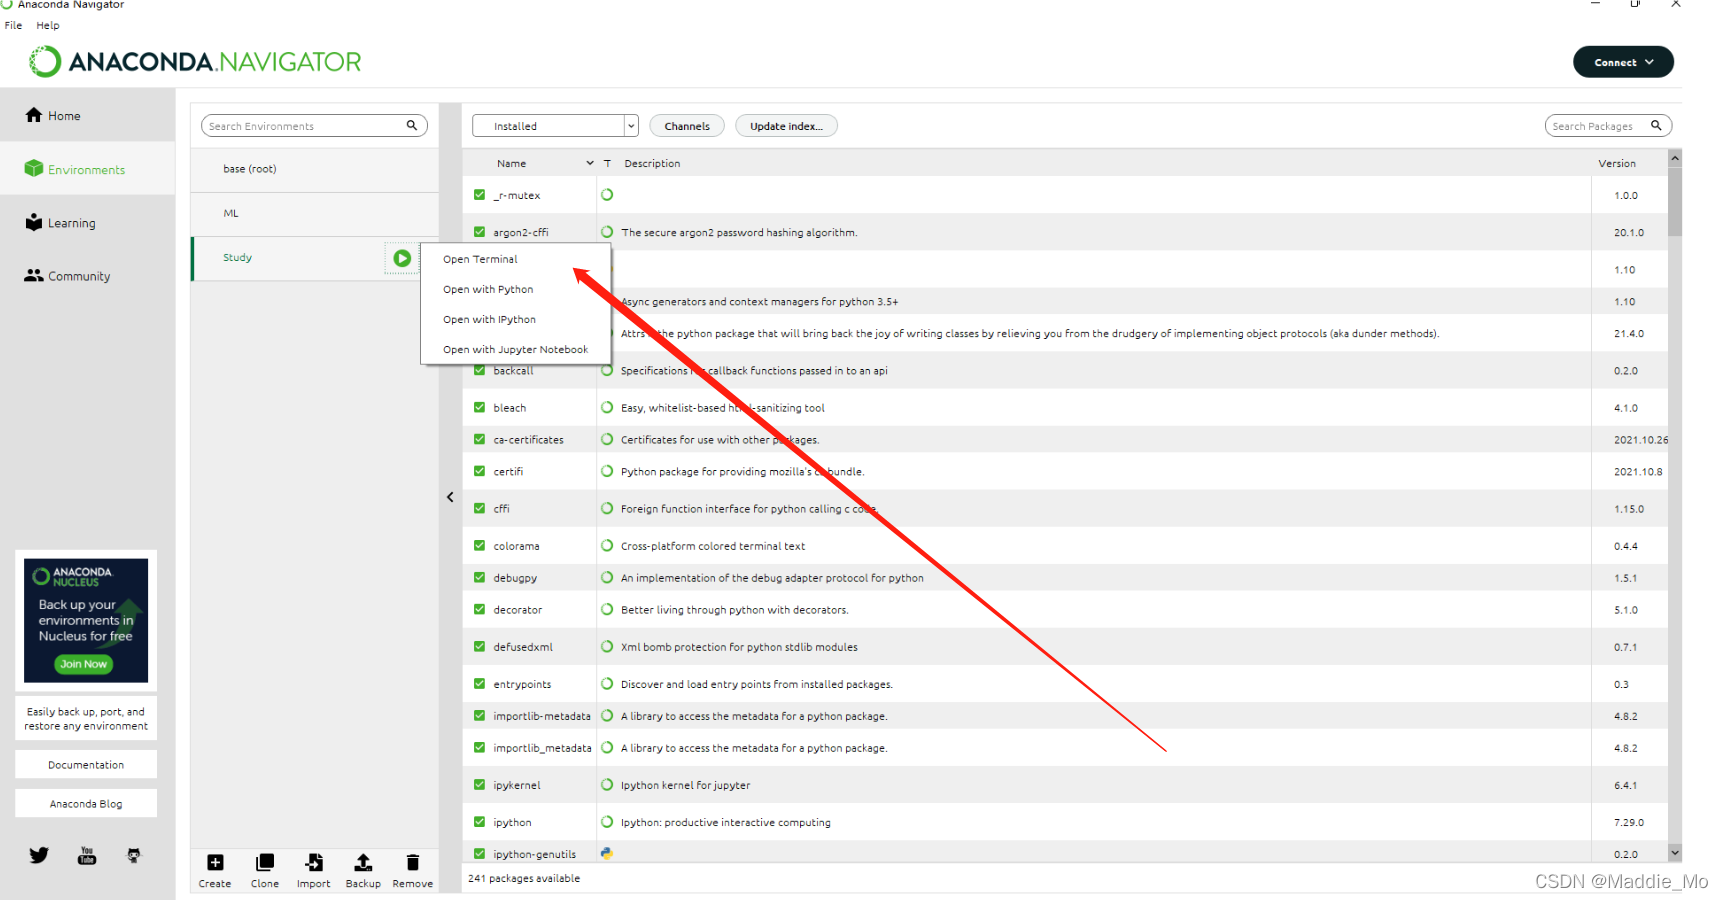1723x900 pixels.
Task: Choose Open with Jupyter Notebook
Action: (515, 350)
